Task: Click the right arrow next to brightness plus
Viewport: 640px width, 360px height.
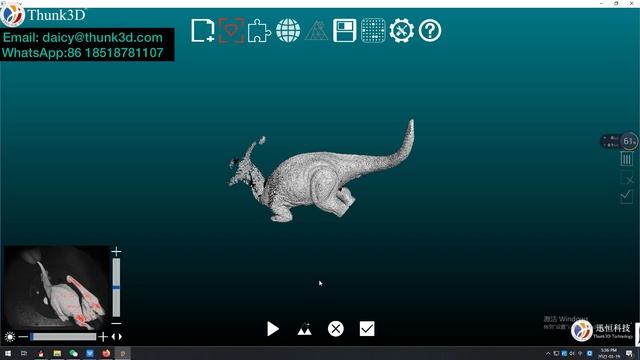Action: pos(120,337)
